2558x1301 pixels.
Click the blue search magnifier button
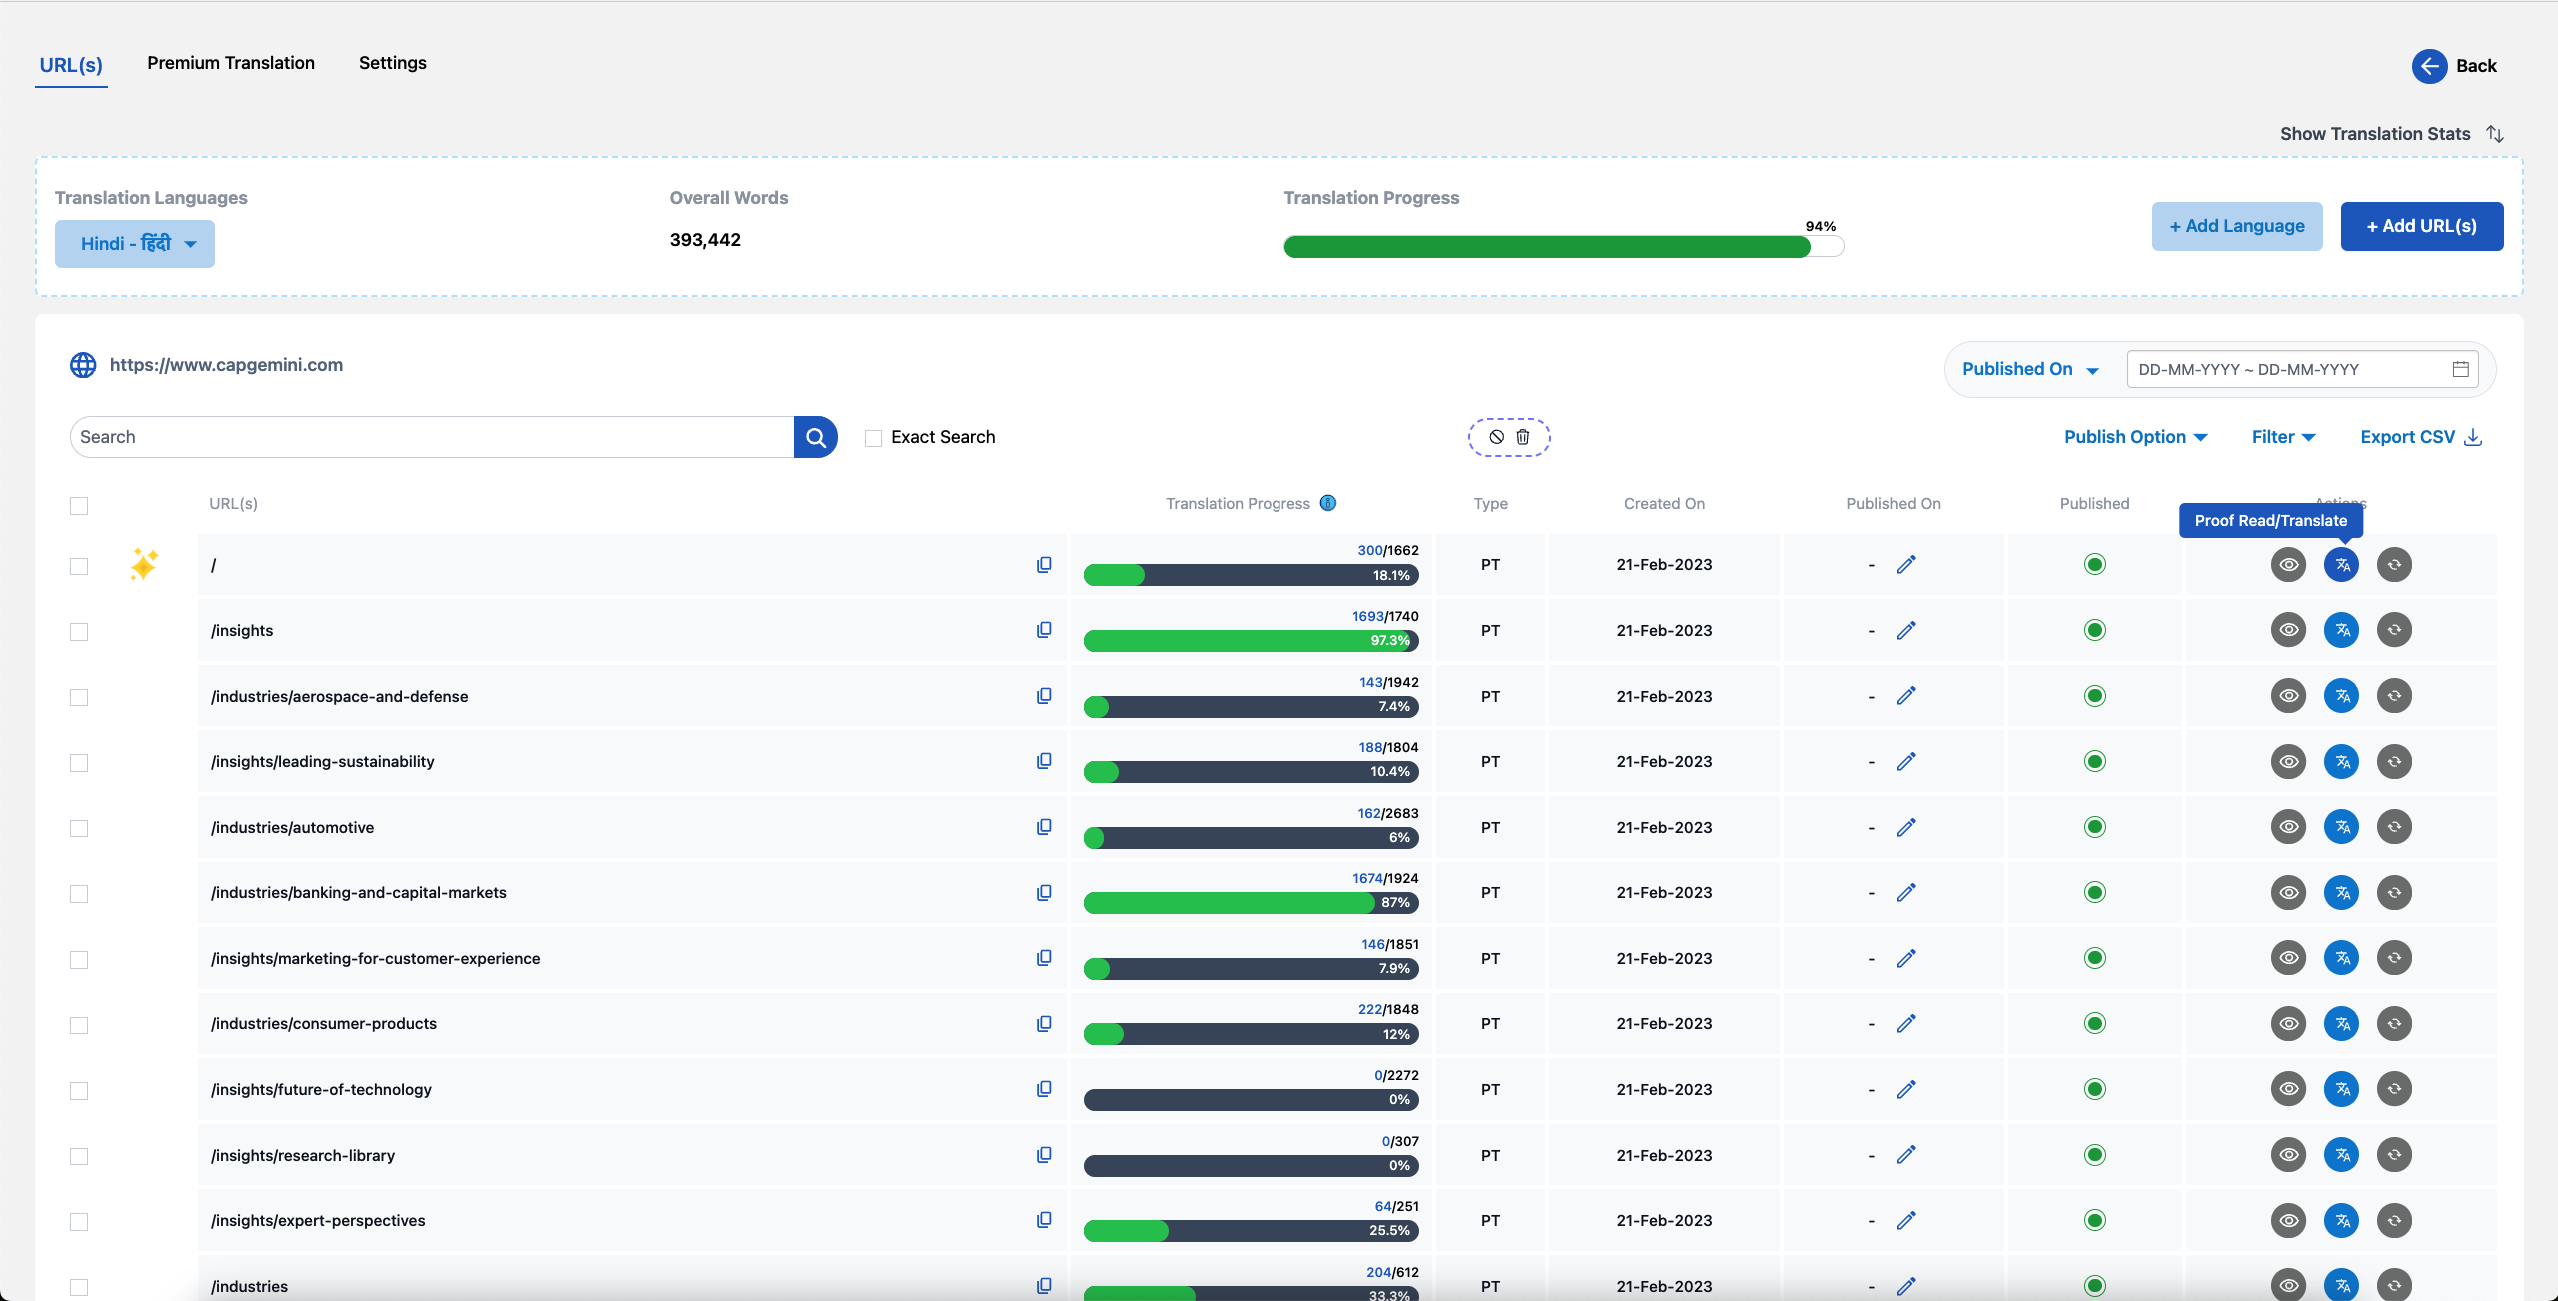click(x=816, y=437)
